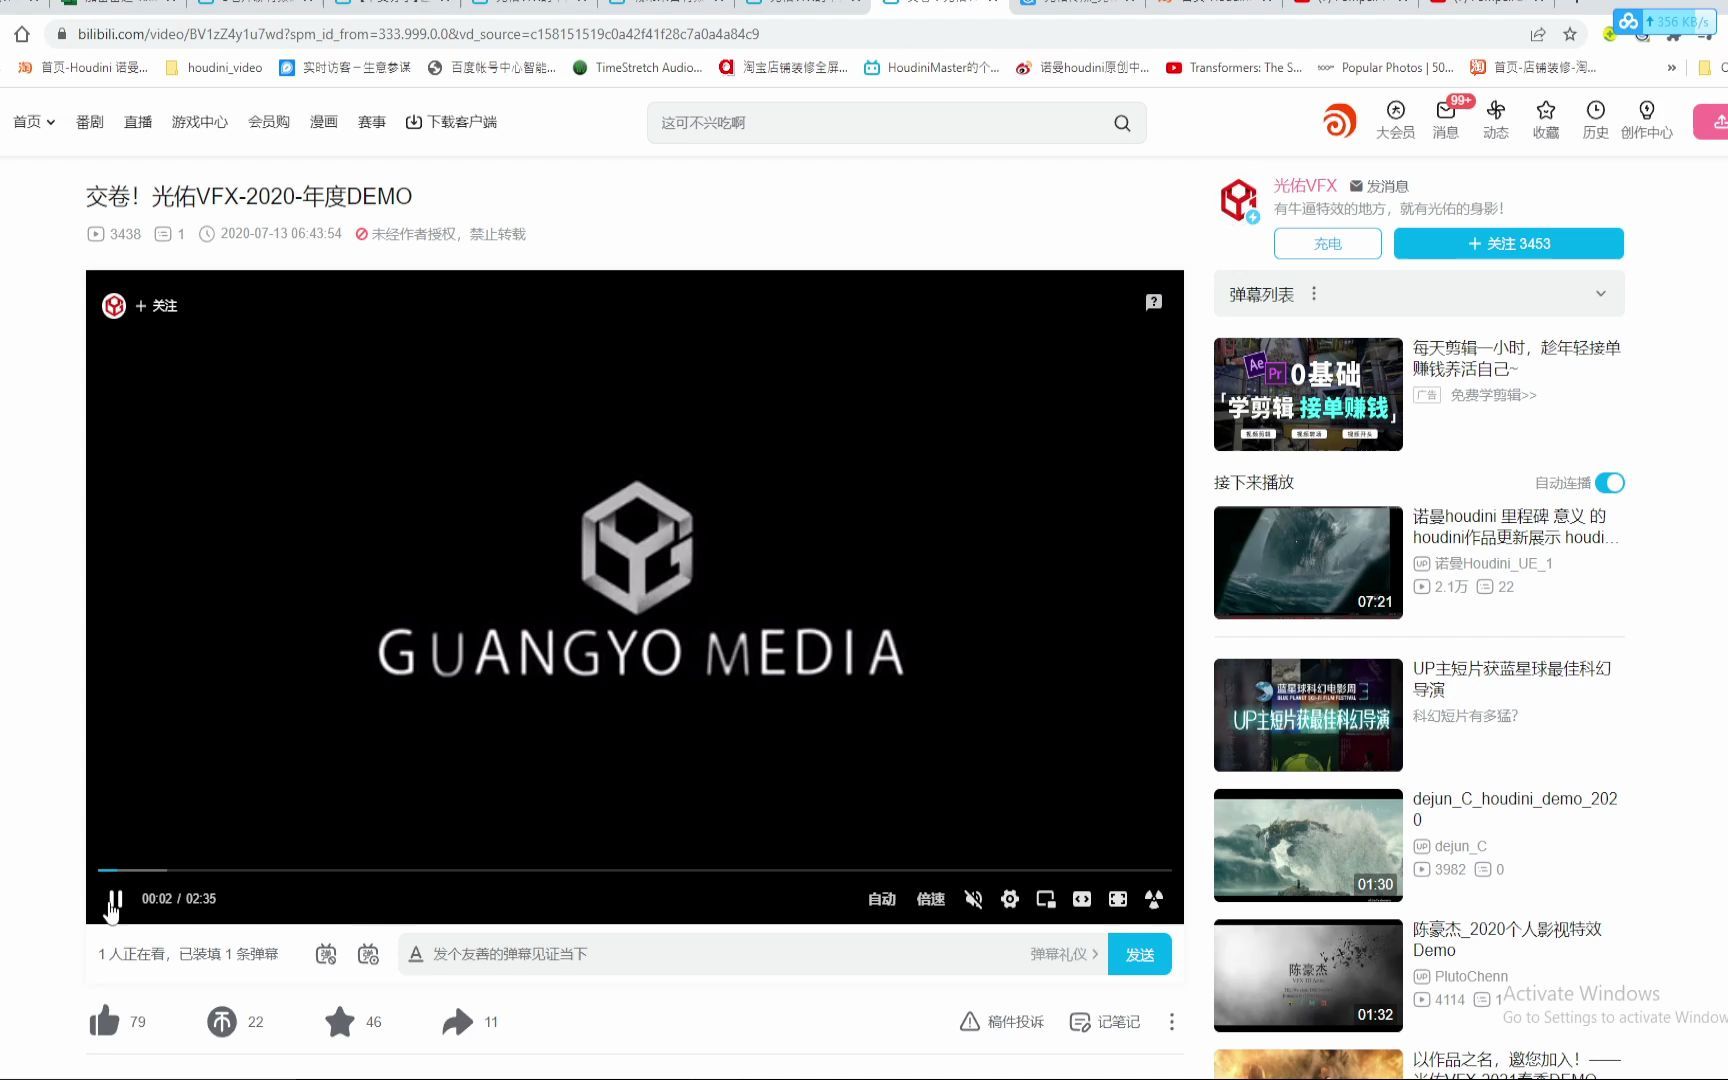Switch to wide-screen player mode
Screen dimensions: 1728x1080
pos(1082,899)
